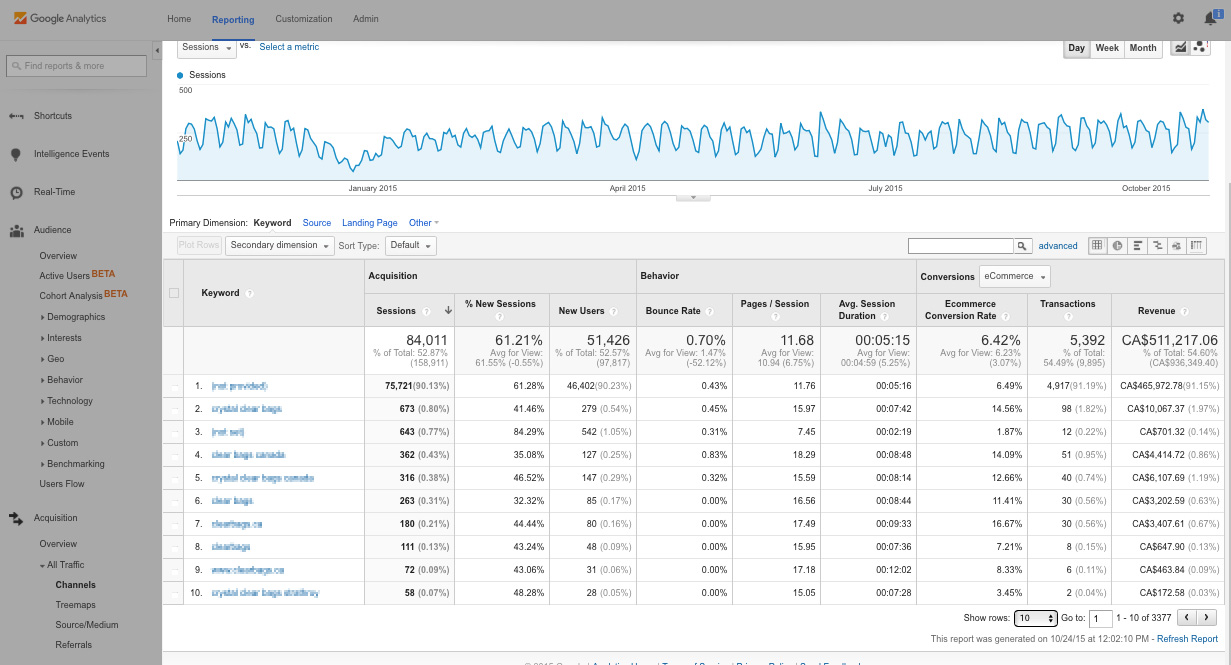Check the row 3 checkbox
This screenshot has width=1231, height=665.
[x=174, y=432]
